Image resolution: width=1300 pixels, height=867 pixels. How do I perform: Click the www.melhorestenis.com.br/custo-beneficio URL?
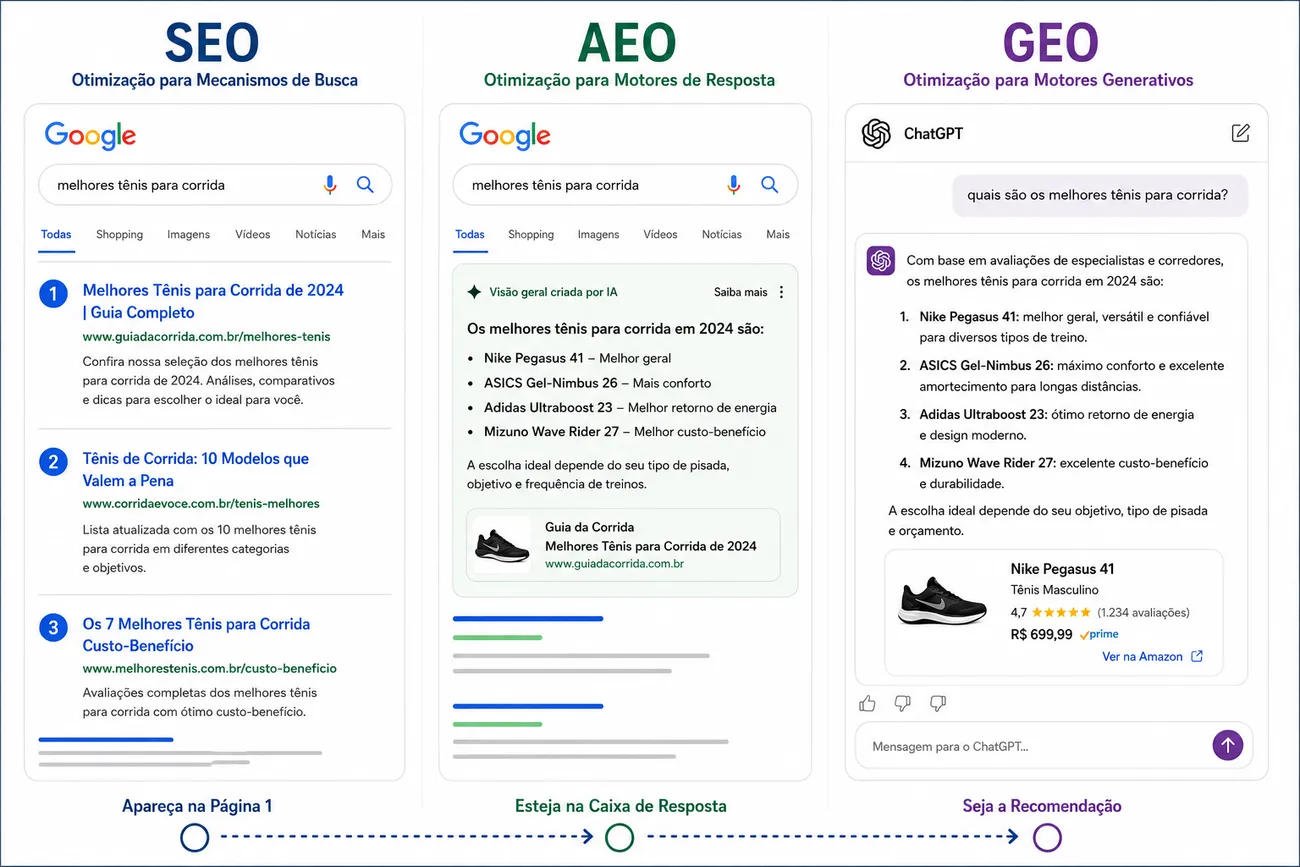click(210, 668)
